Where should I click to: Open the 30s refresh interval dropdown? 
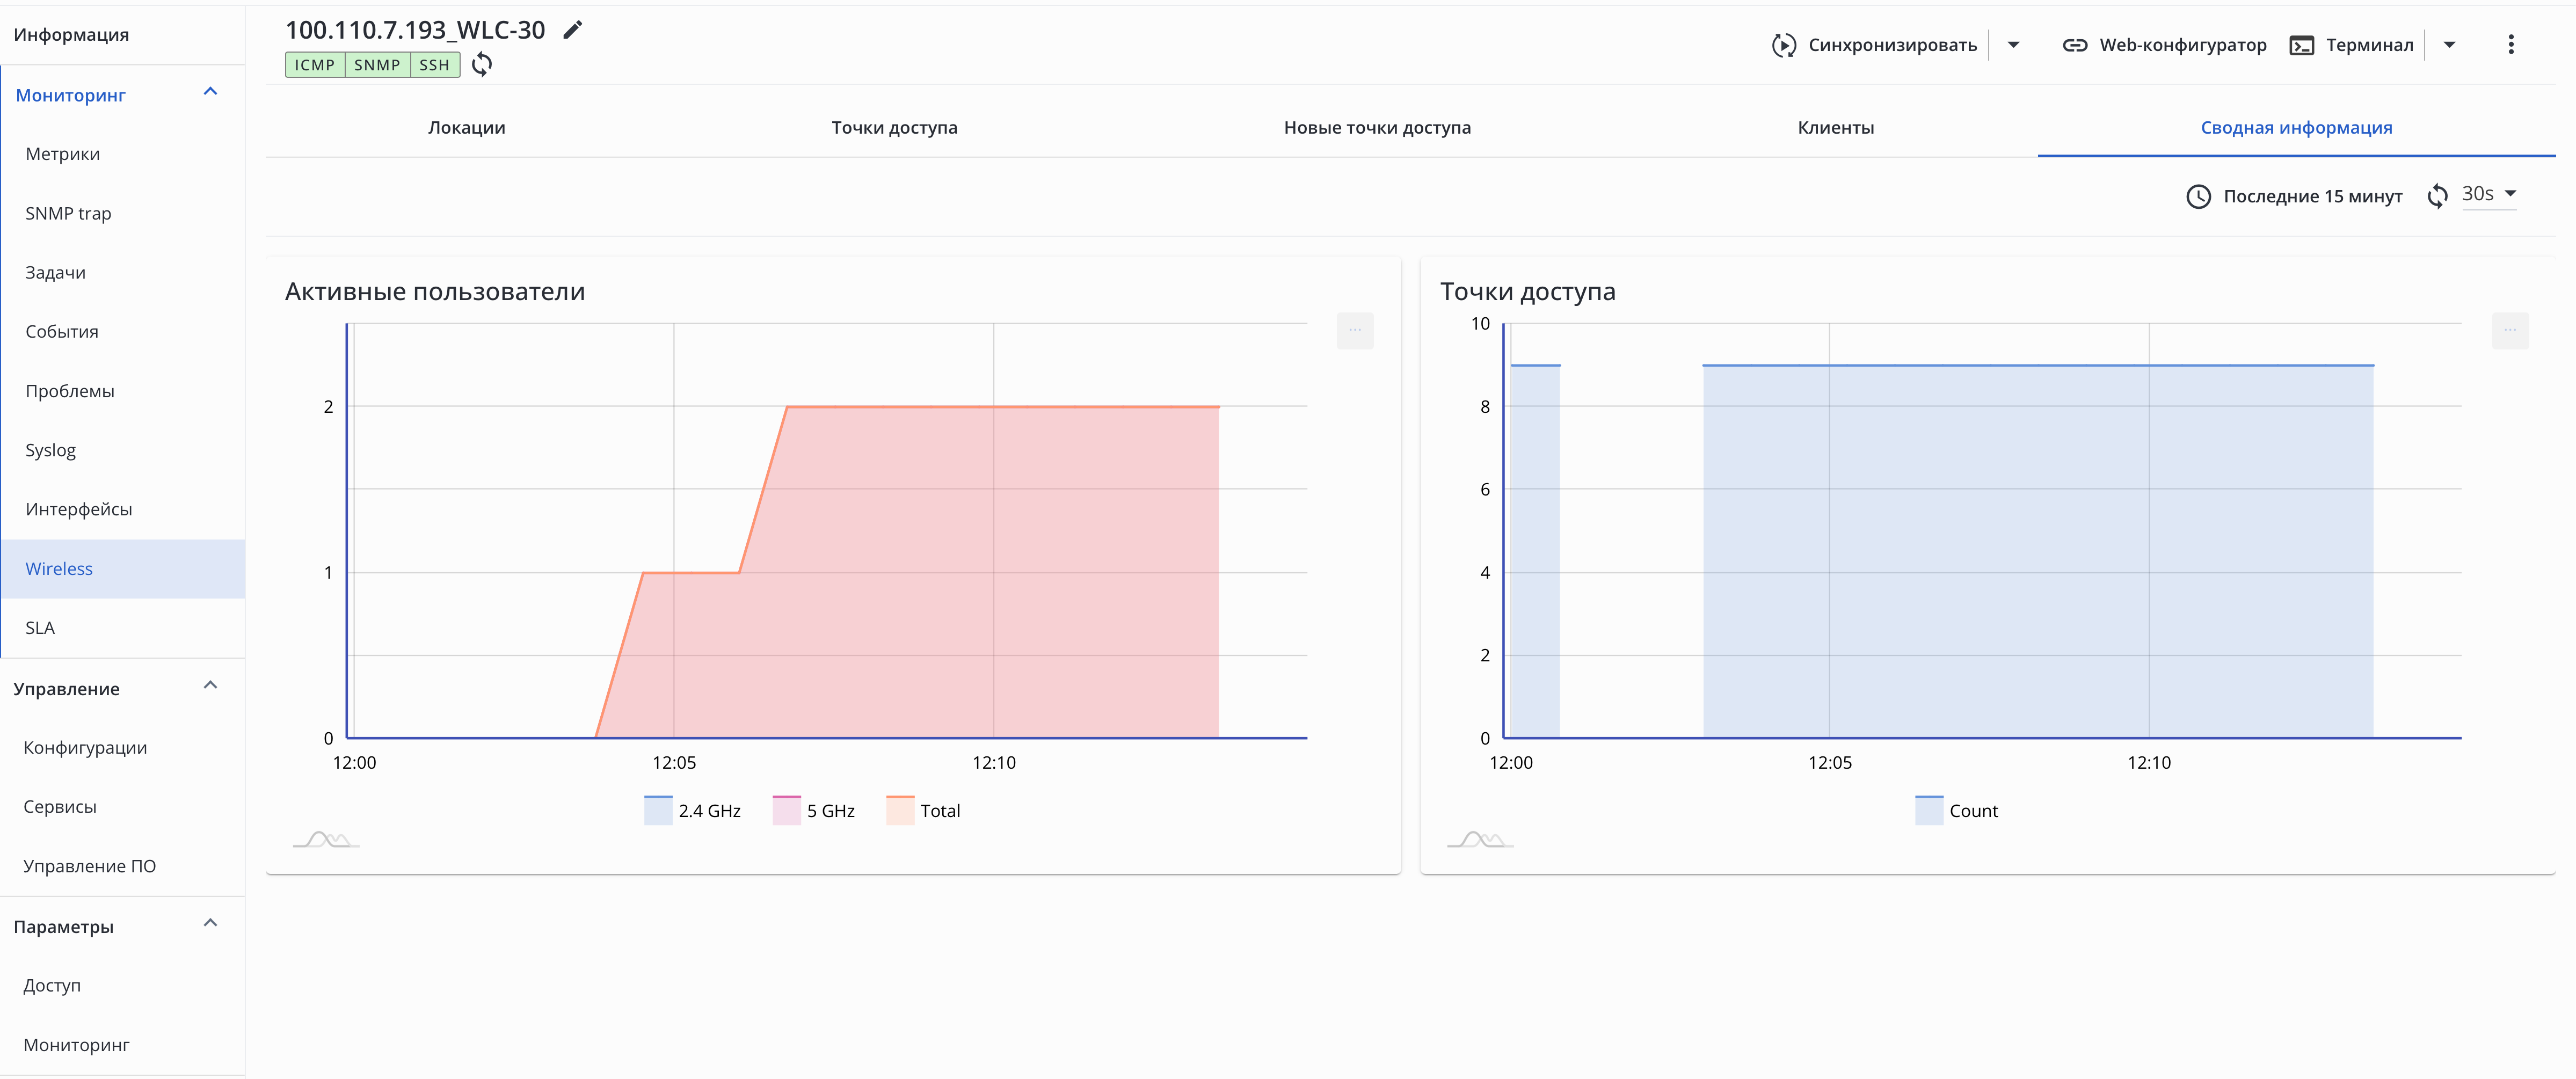[x=2489, y=194]
